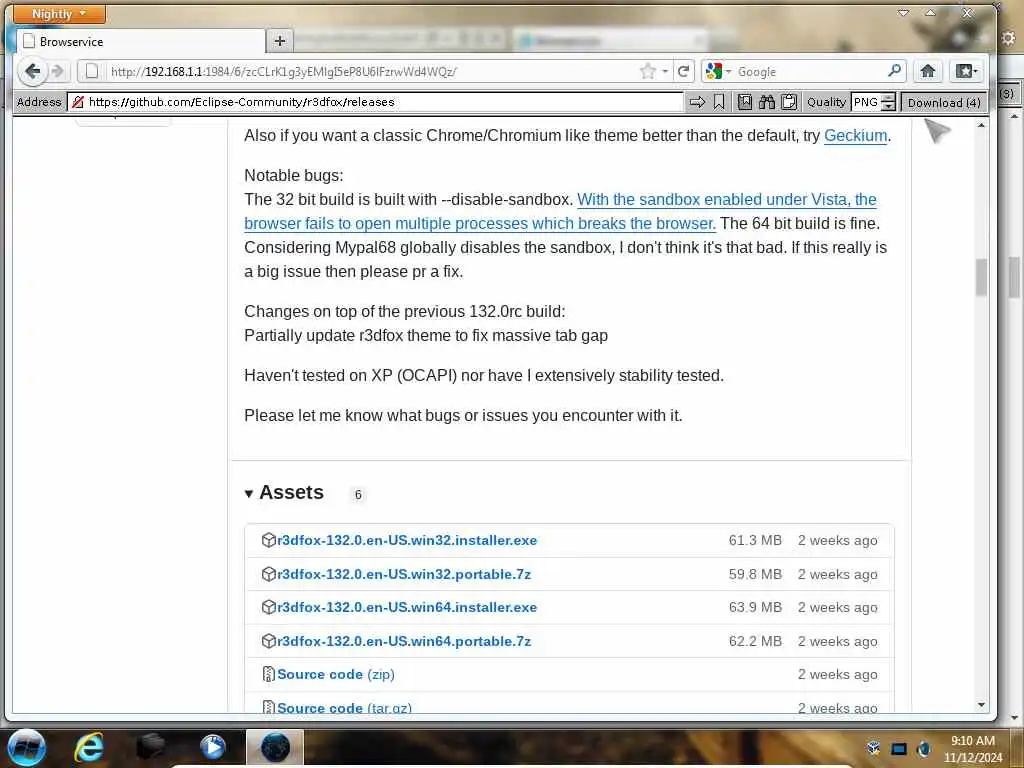This screenshot has width=1024, height=768.
Task: Click the page vertical scrollbar thumb
Action: [982, 278]
